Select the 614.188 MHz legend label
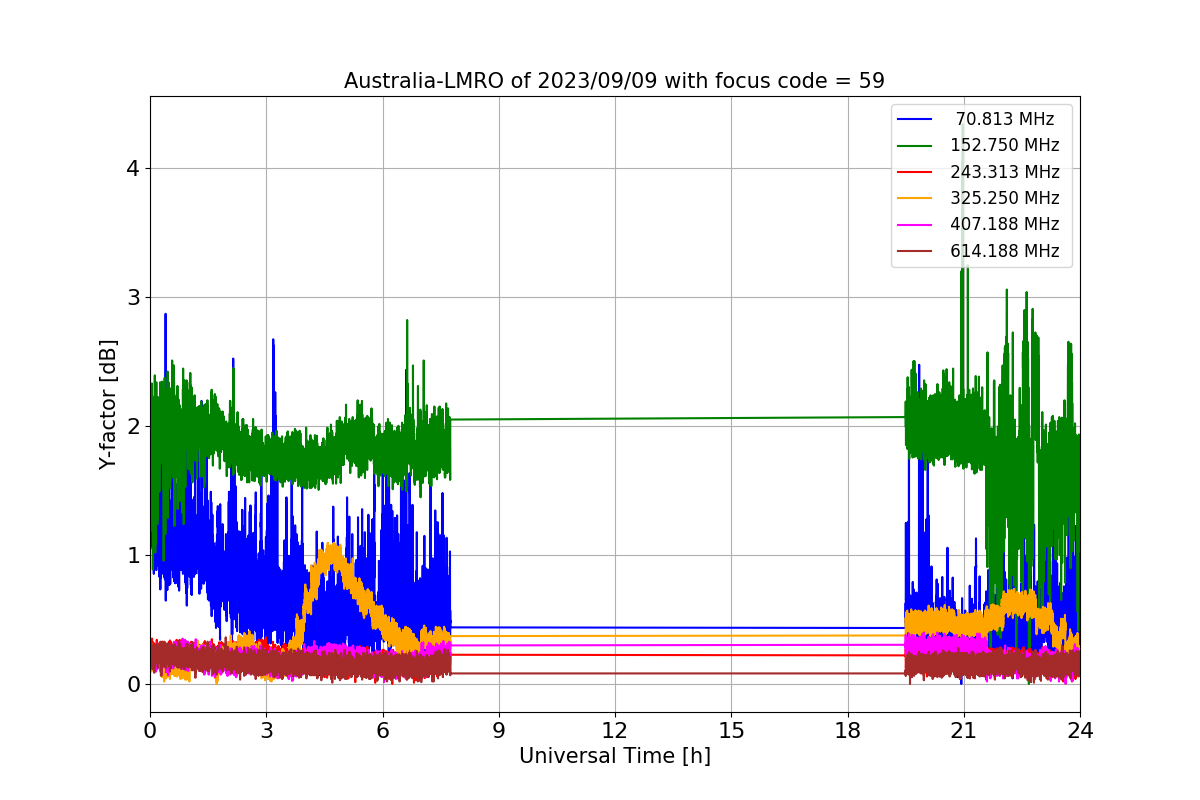Viewport: 1200px width, 800px height. click(1005, 251)
